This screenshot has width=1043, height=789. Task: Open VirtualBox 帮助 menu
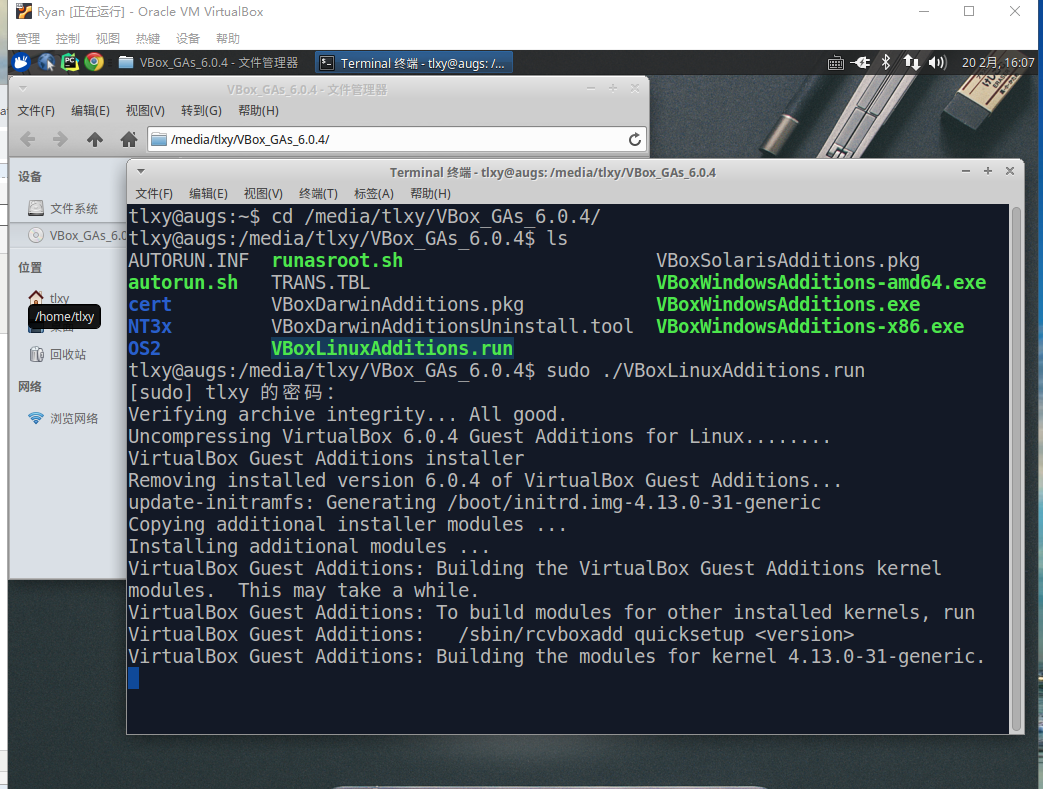tap(227, 39)
